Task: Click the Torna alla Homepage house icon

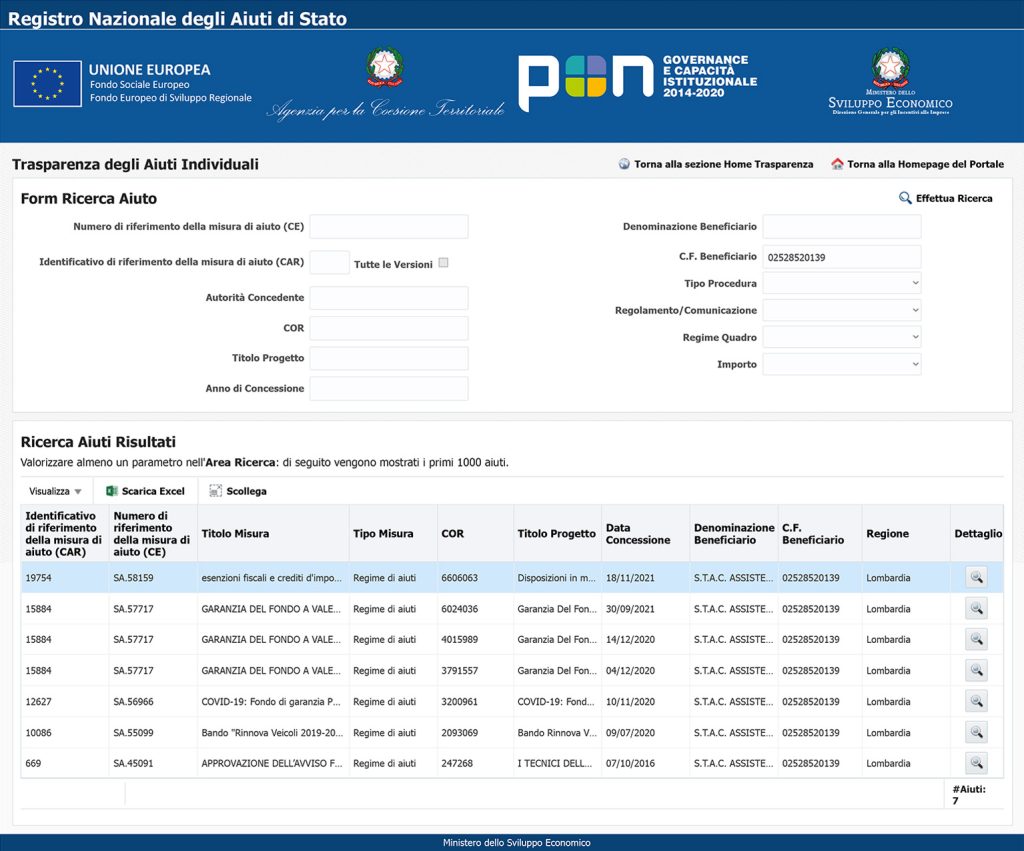Action: point(837,164)
